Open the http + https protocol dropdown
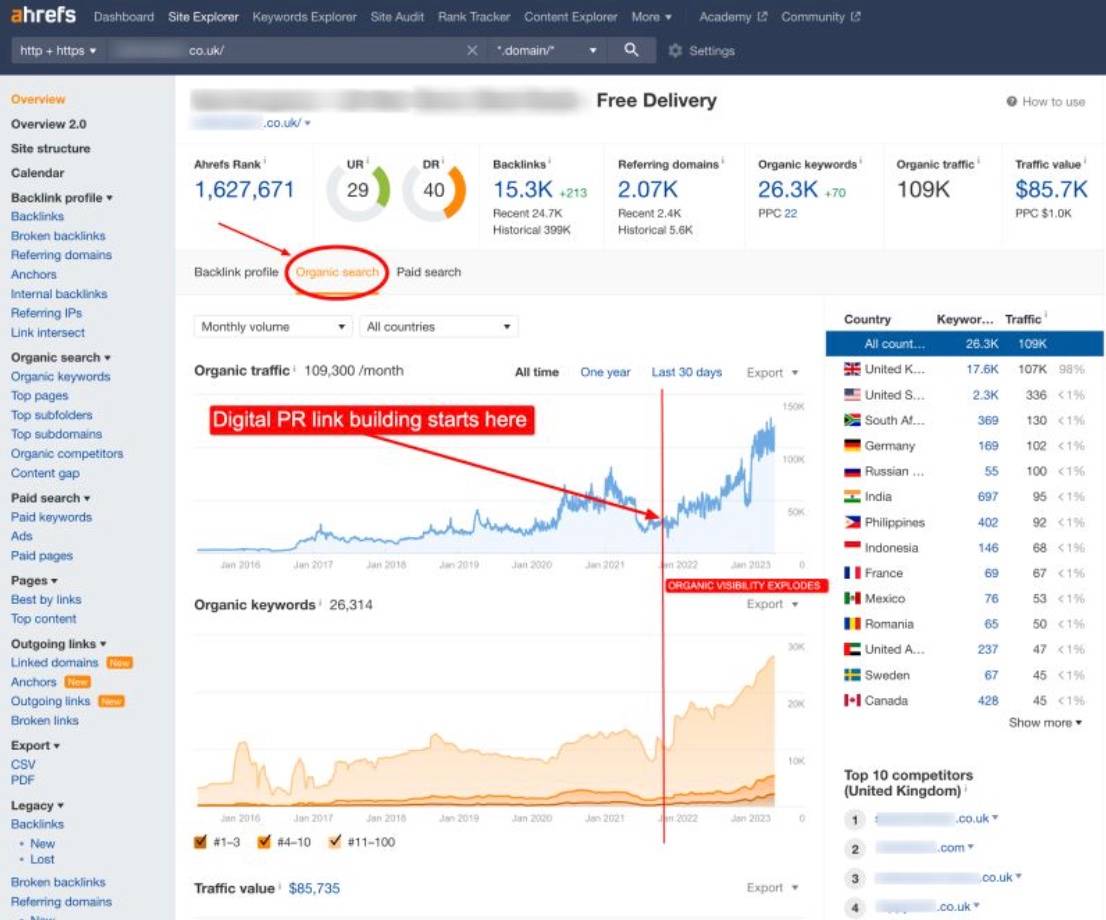This screenshot has height=920, width=1106. click(x=58, y=50)
